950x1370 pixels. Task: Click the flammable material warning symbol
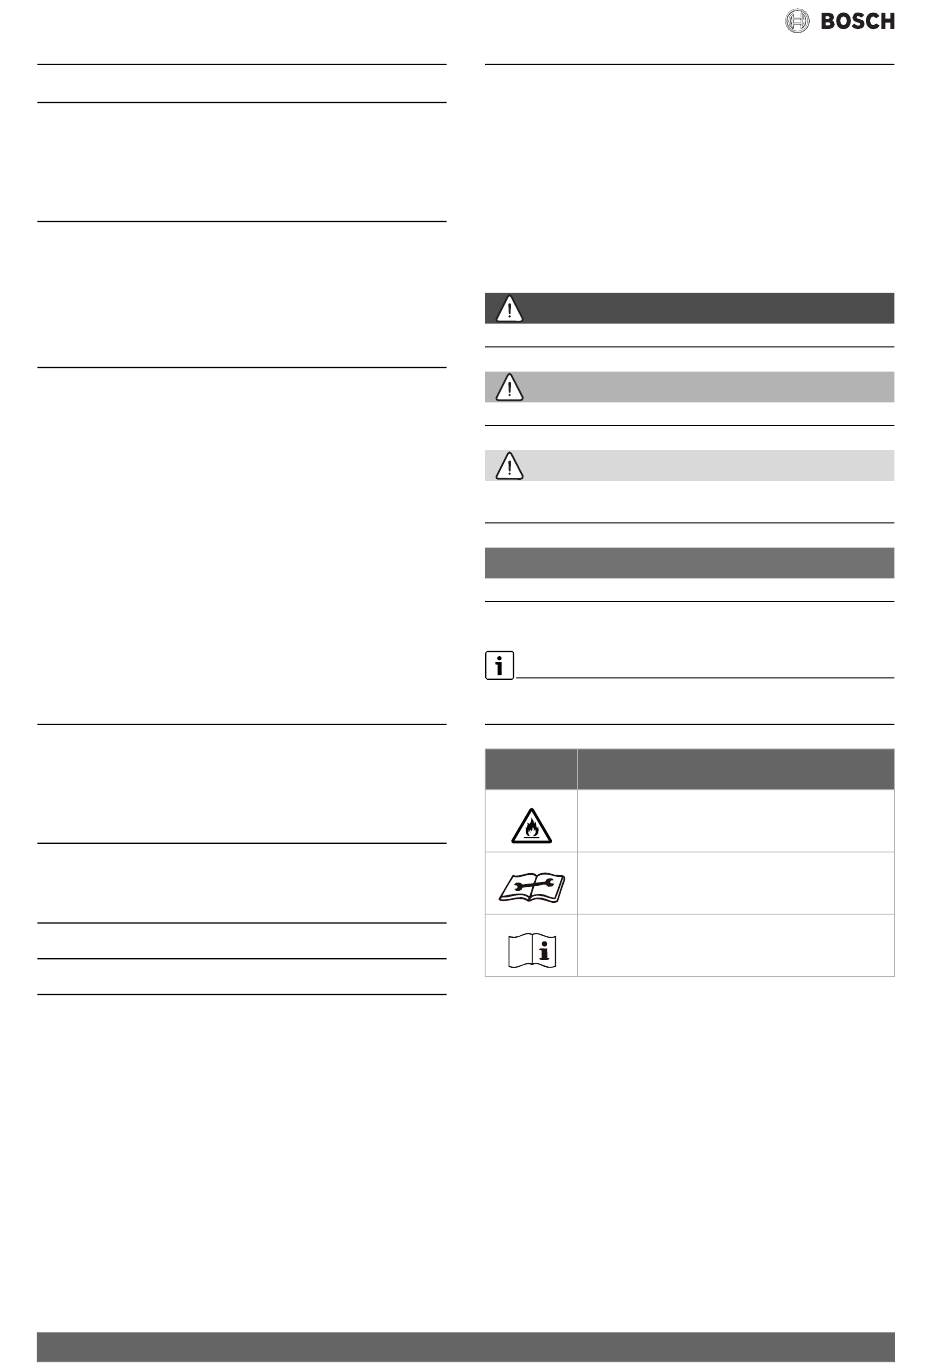(x=532, y=823)
